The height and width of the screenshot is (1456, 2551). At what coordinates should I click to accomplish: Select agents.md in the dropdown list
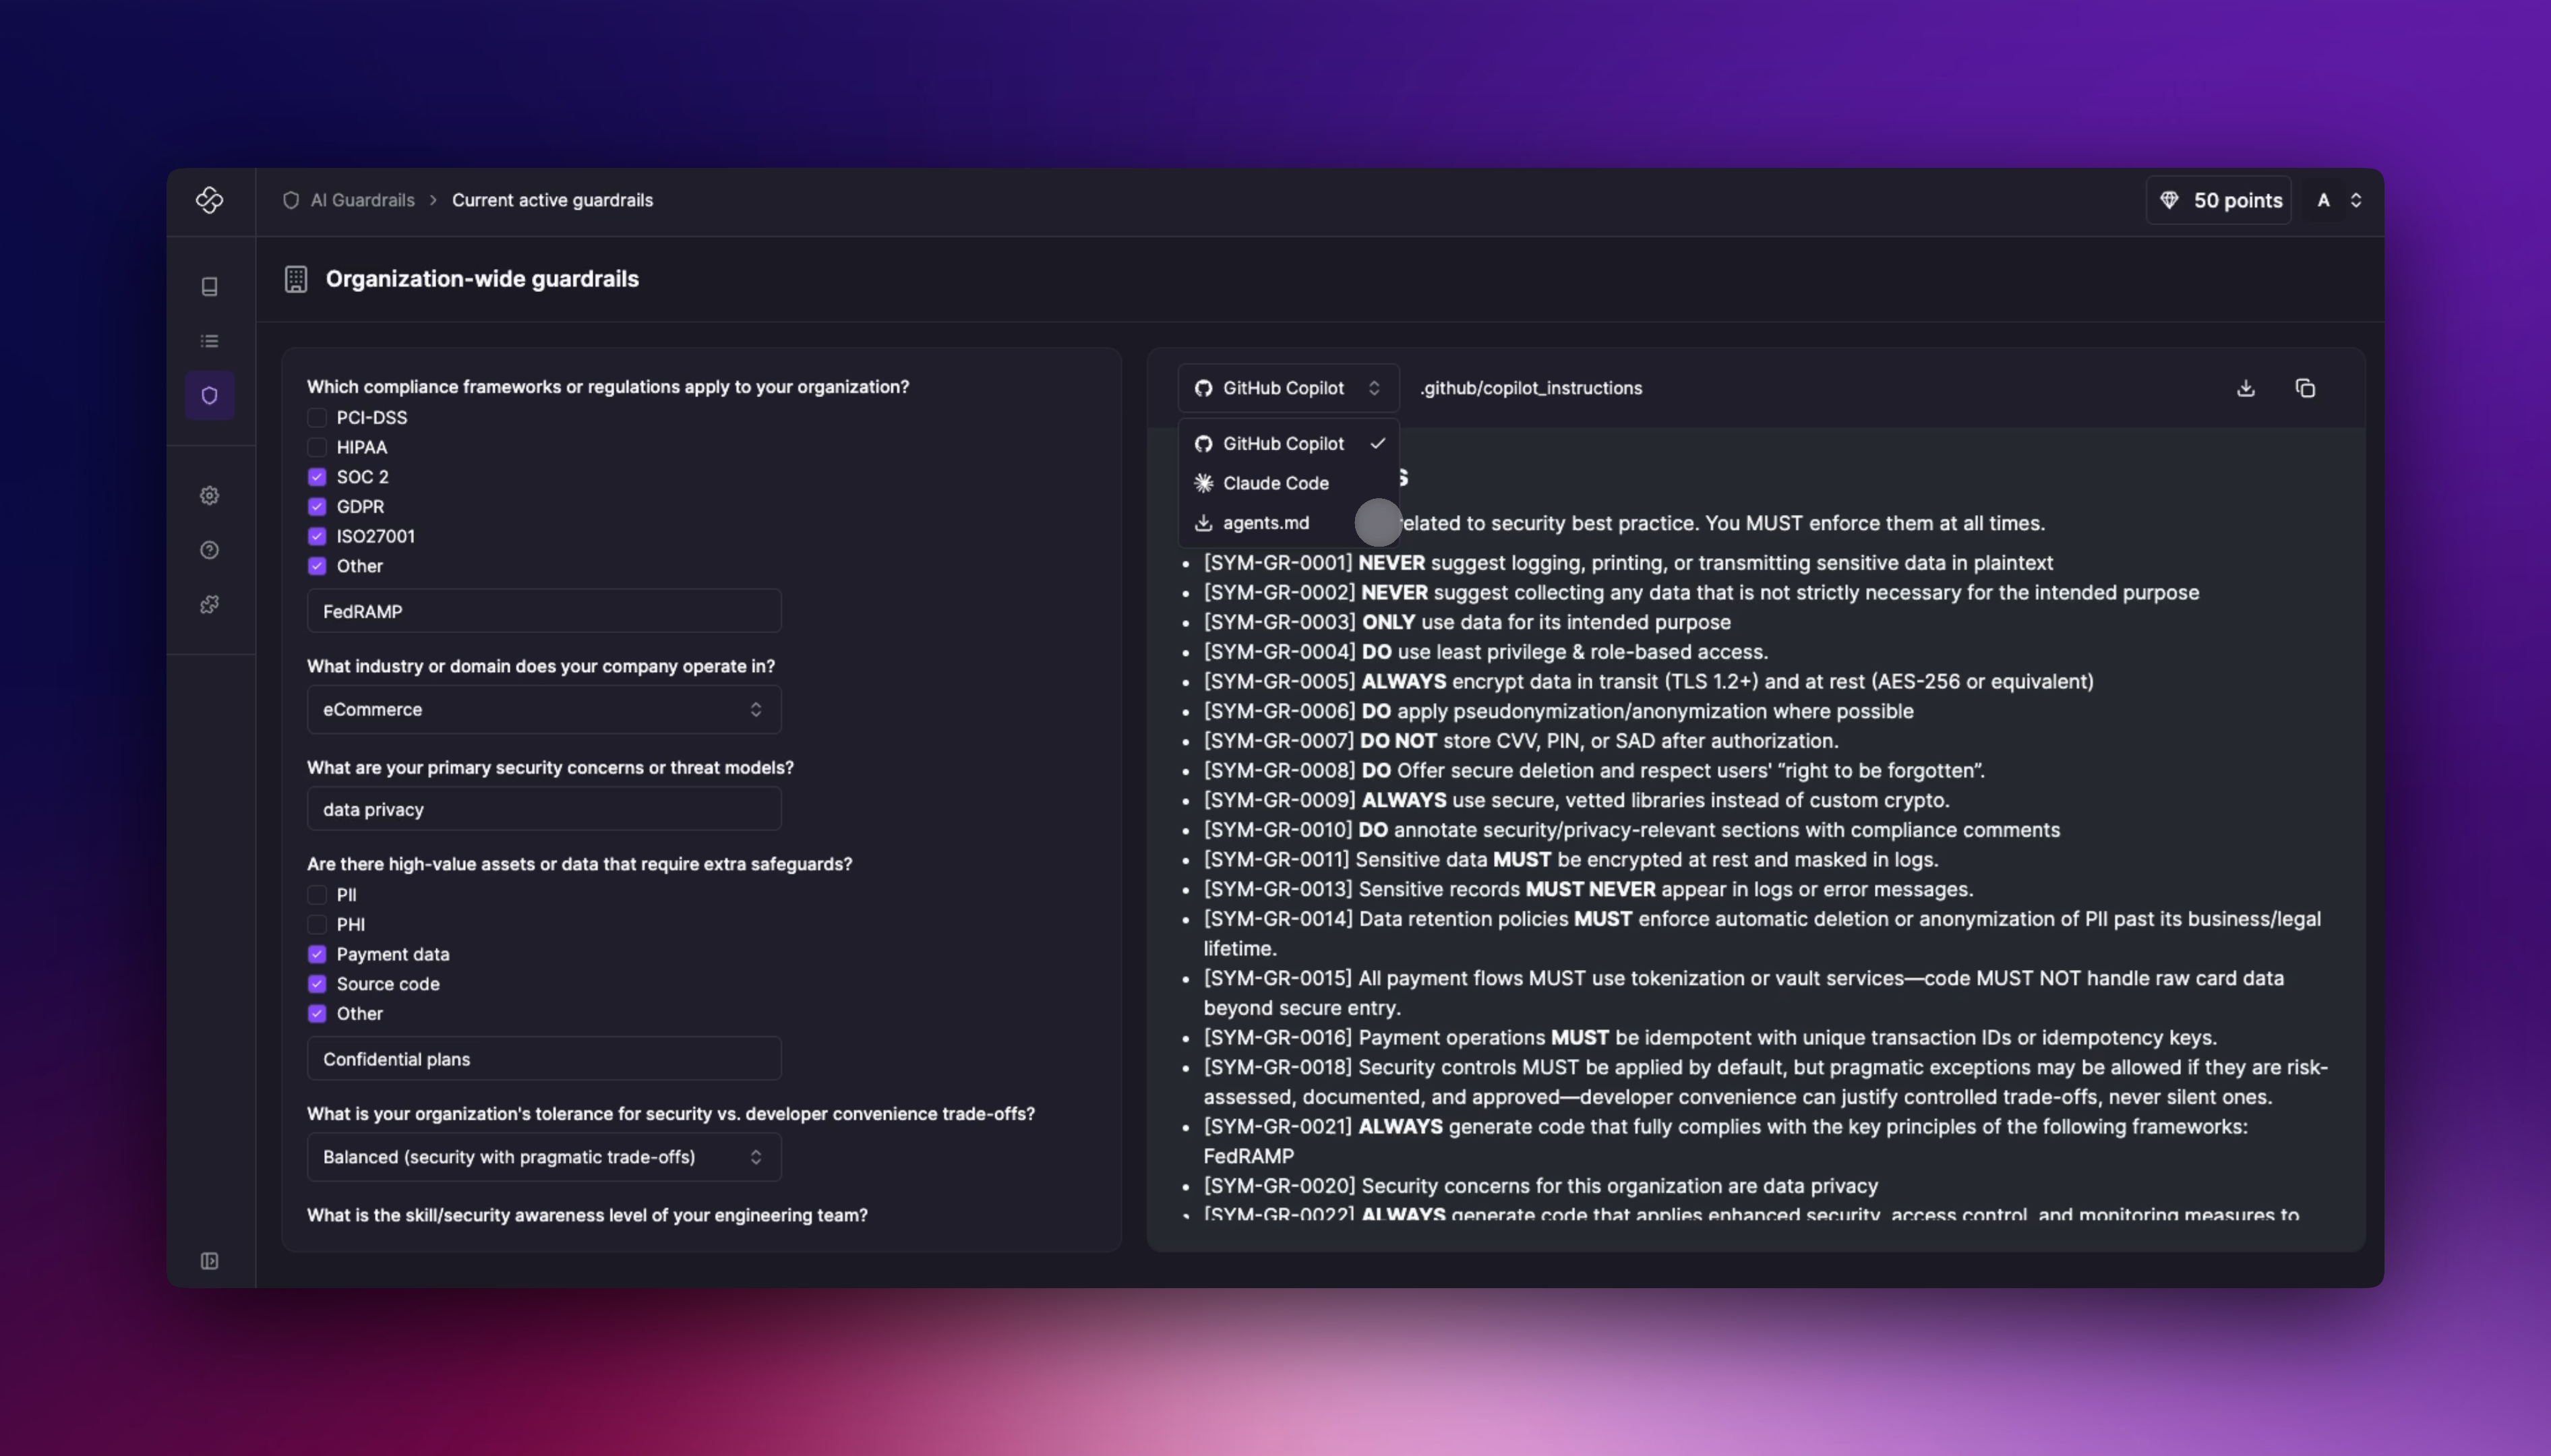coord(1288,523)
